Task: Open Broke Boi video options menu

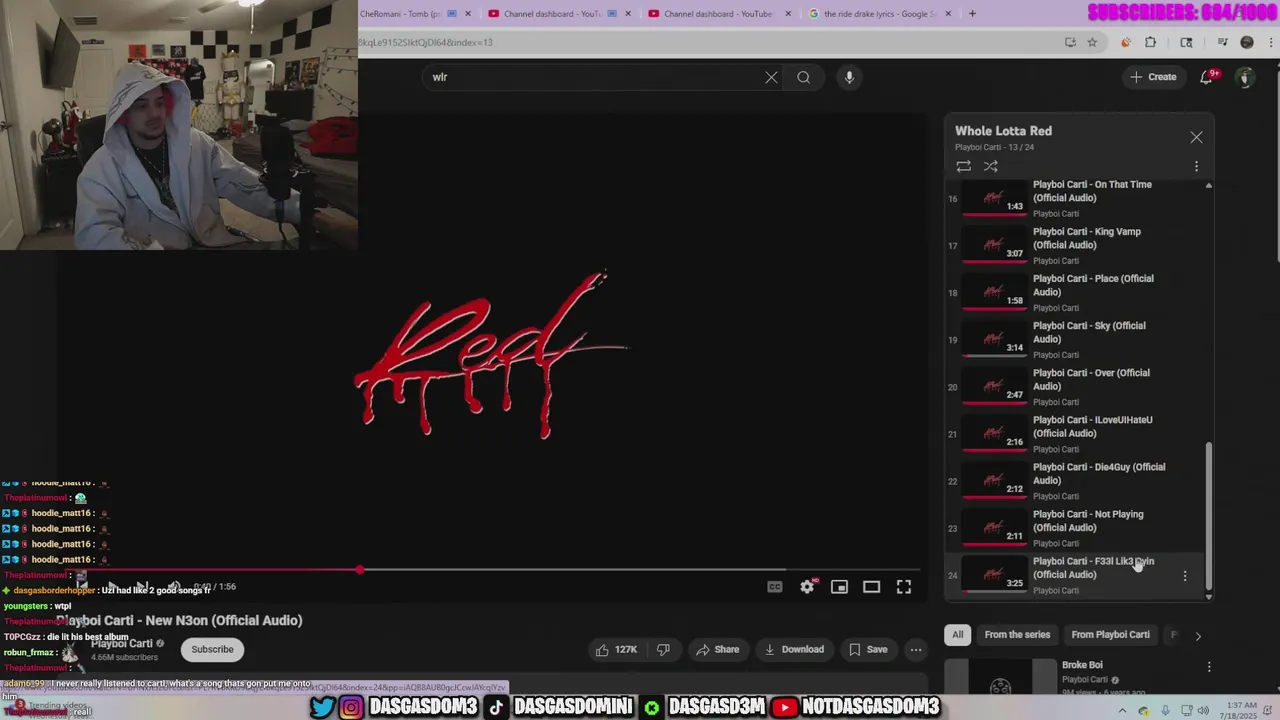Action: coord(1209,667)
